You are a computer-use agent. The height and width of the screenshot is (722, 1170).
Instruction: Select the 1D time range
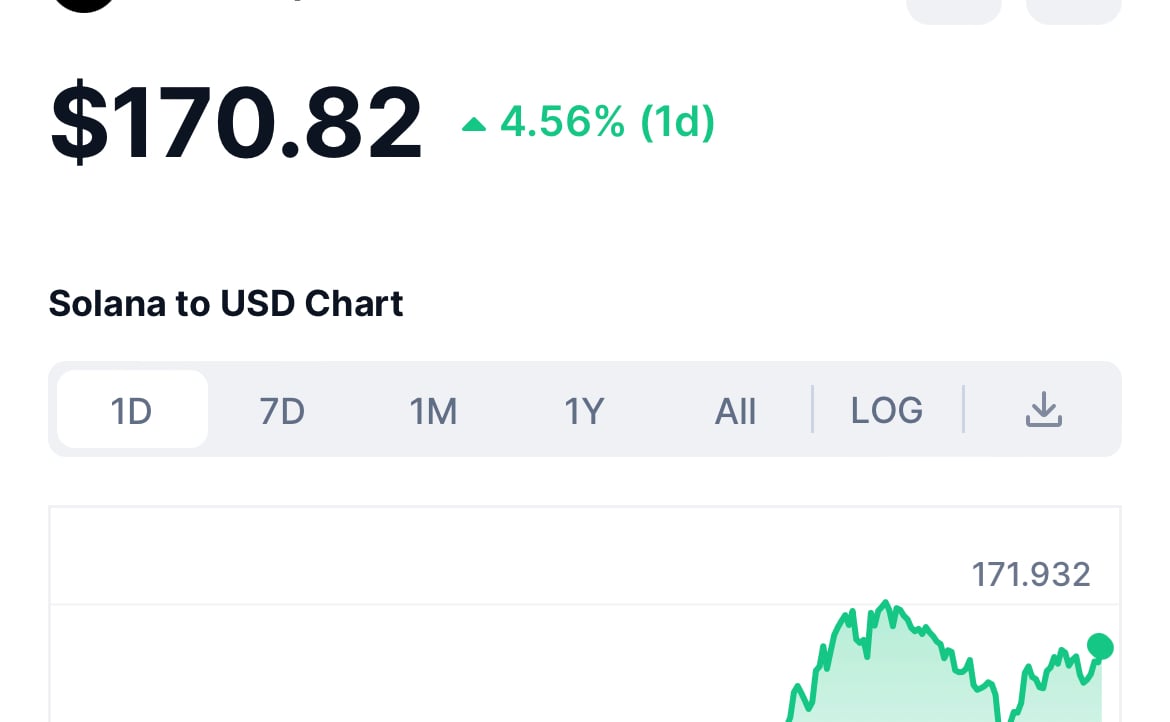tap(132, 410)
